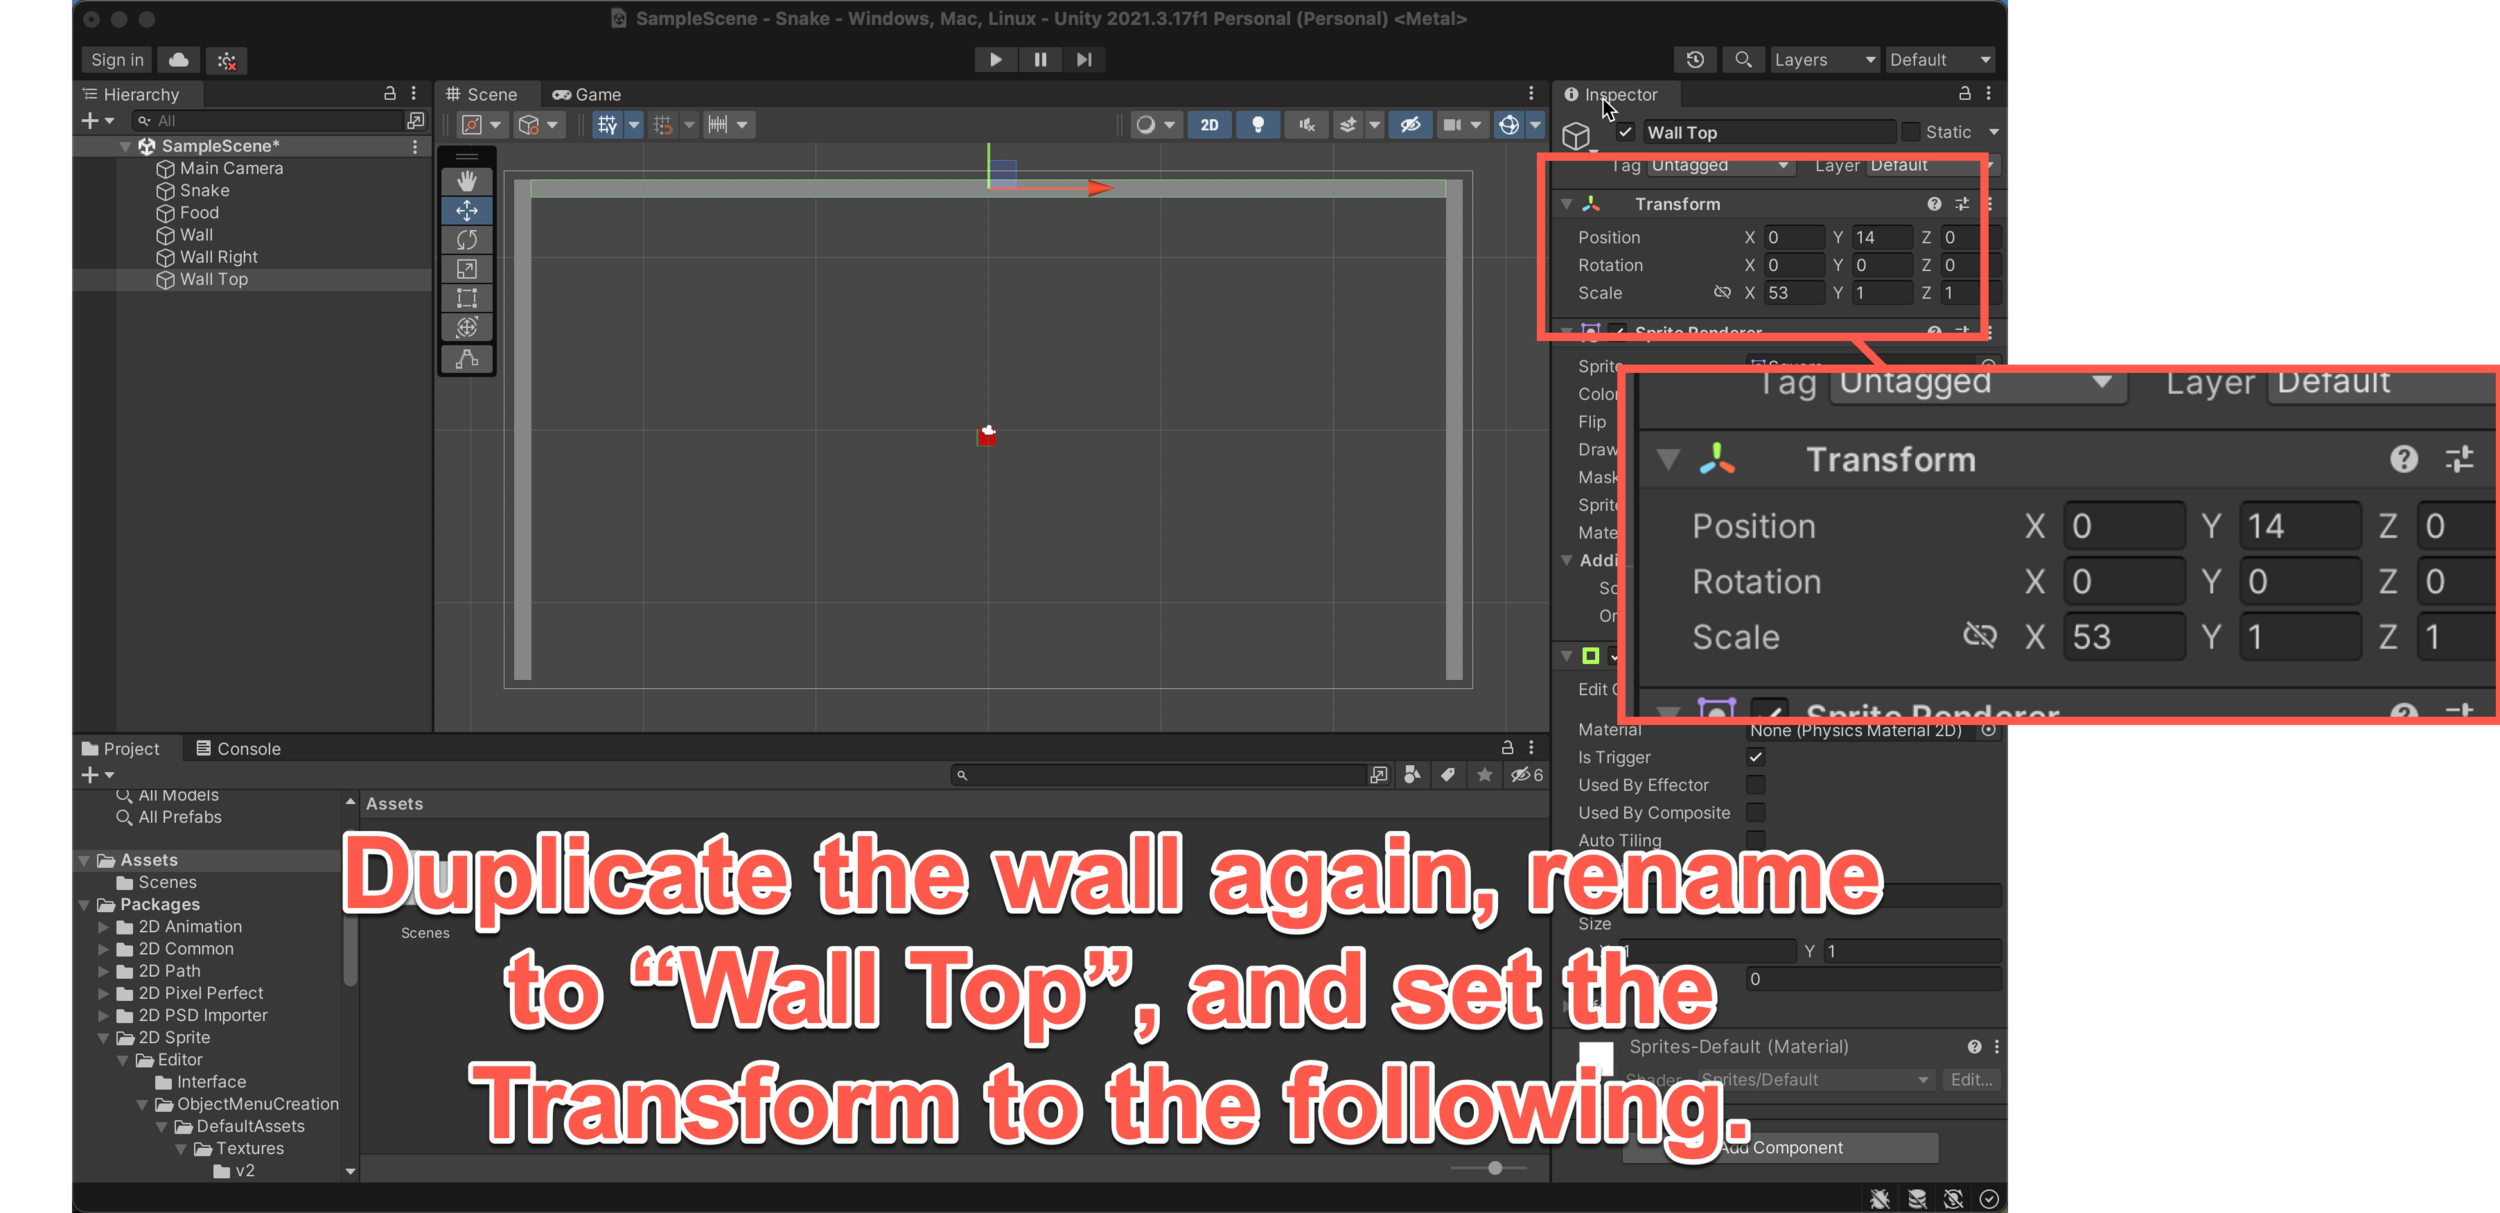Toggle the Static checkbox

[1911, 132]
